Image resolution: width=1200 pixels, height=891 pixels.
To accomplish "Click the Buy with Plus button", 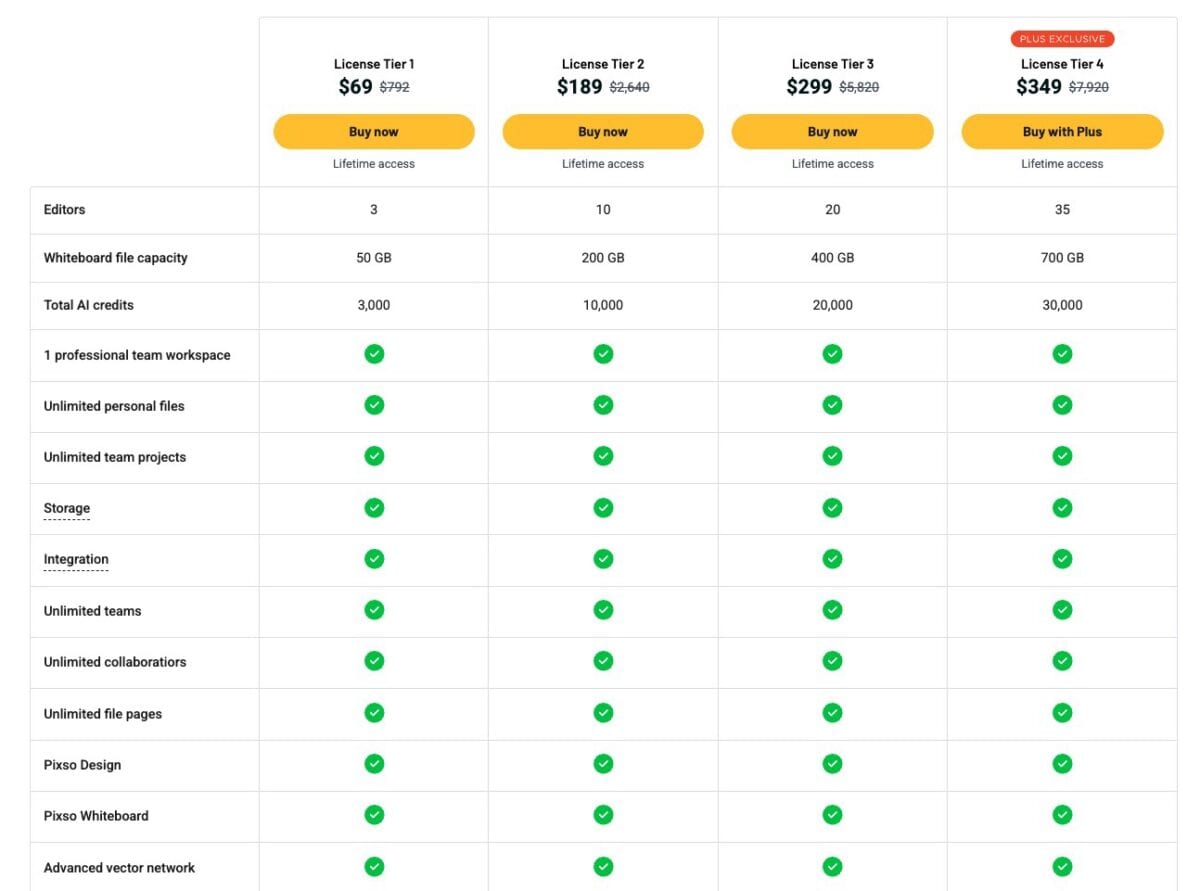I will tap(1062, 131).
